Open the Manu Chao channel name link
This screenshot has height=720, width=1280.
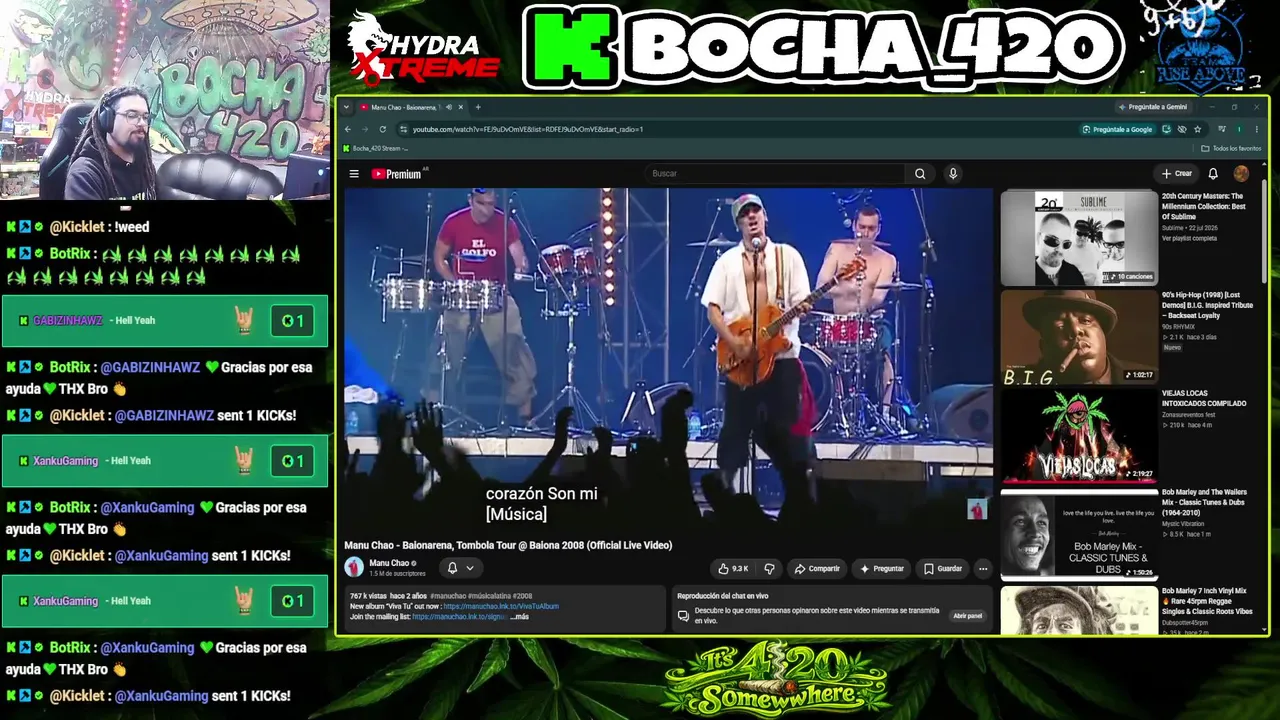[x=389, y=563]
